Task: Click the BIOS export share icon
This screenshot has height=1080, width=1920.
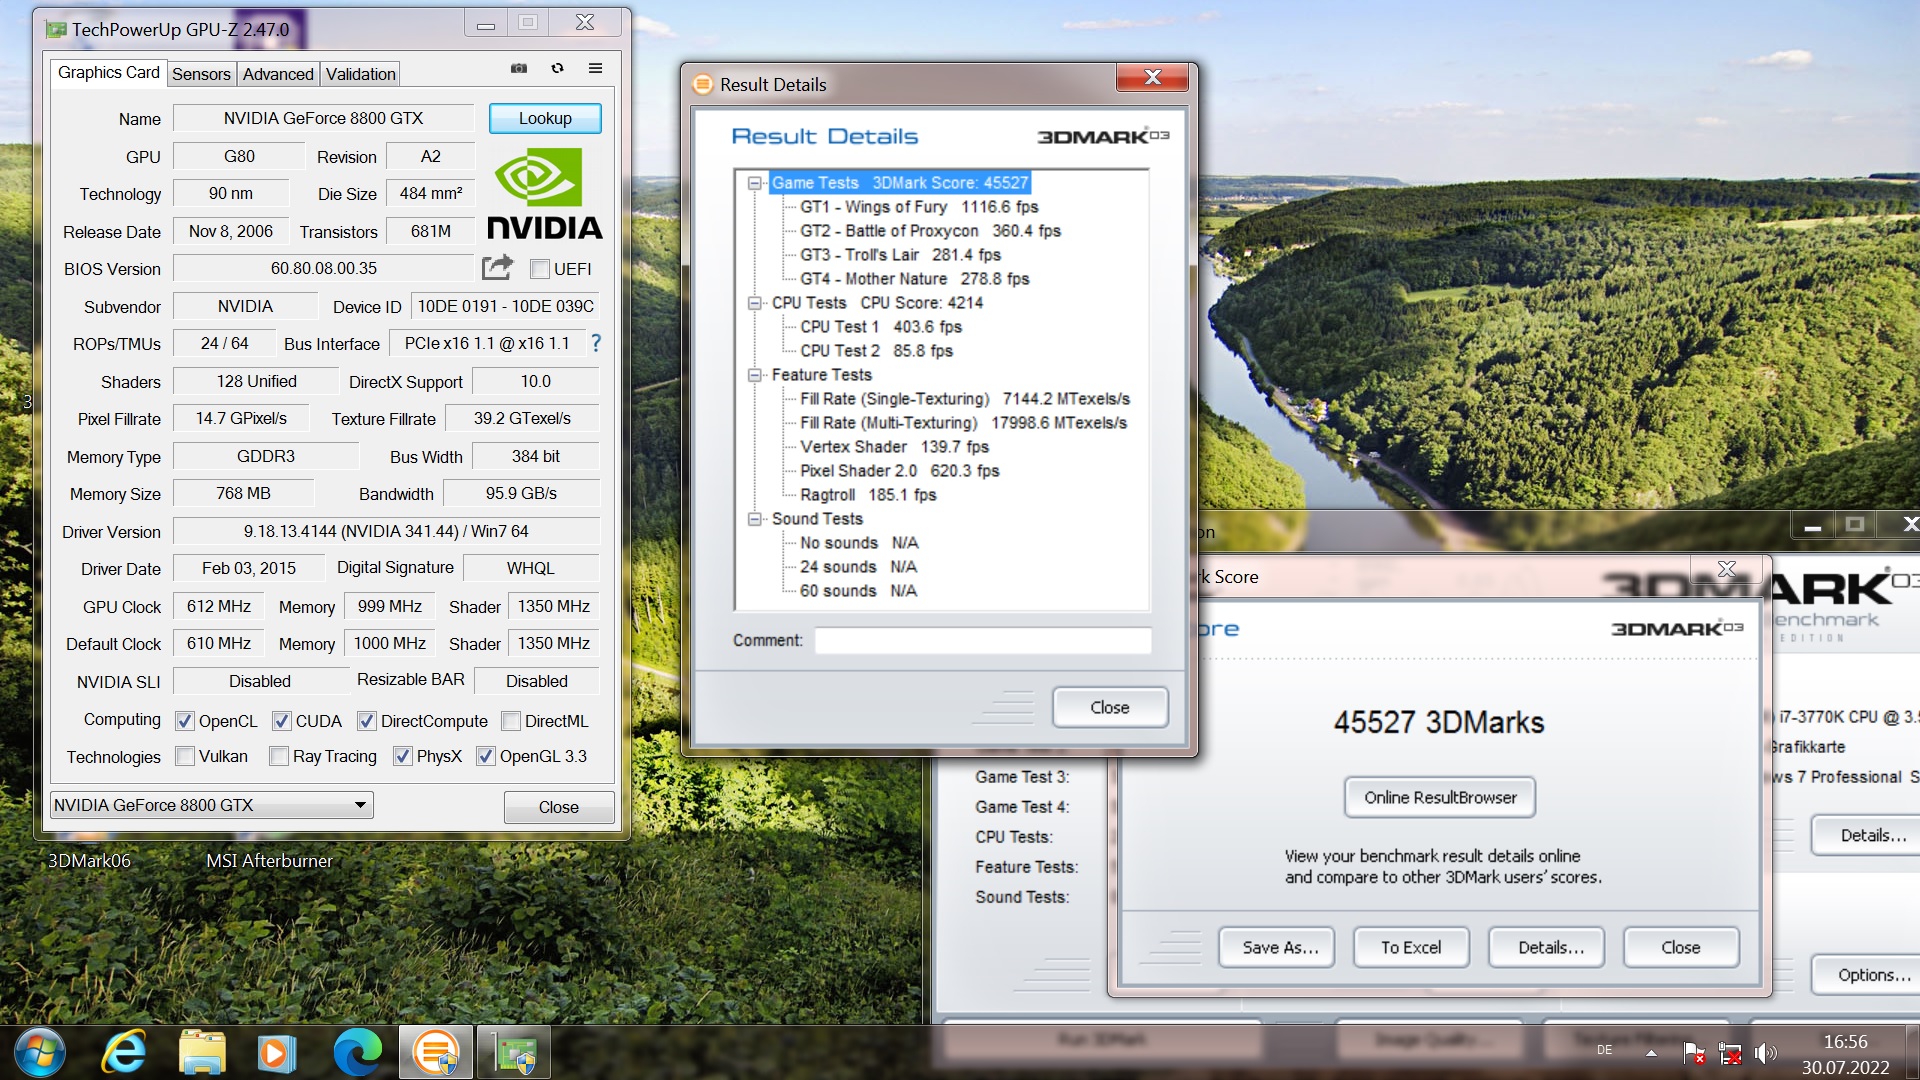Action: [x=497, y=268]
